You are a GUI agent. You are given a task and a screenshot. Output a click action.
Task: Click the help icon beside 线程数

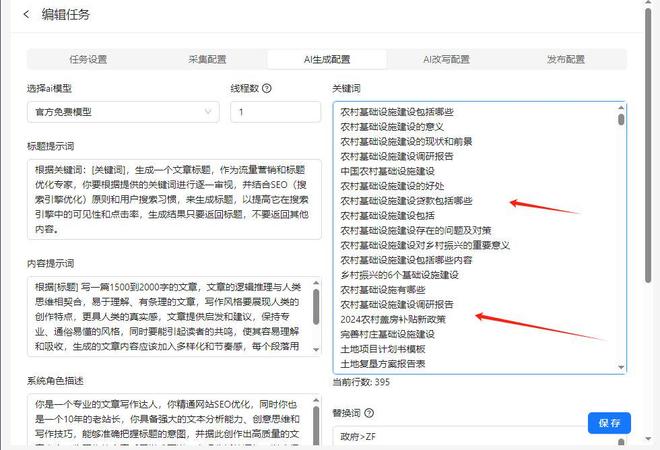[x=267, y=88]
